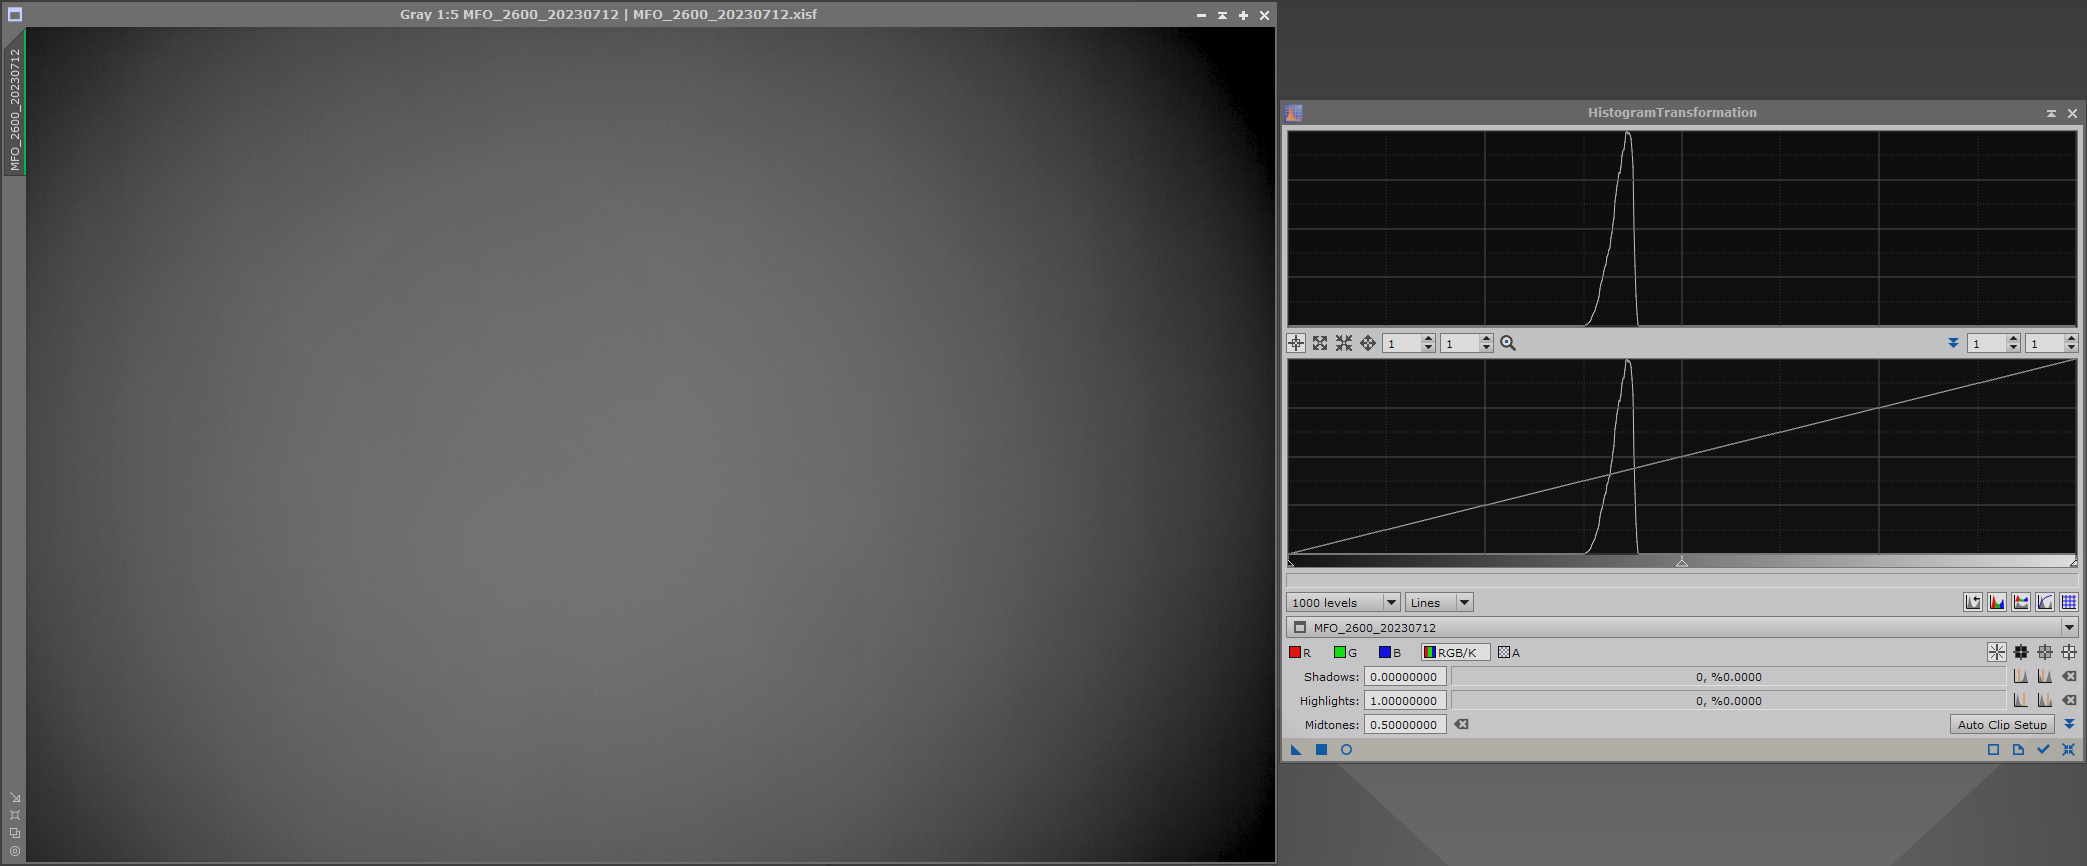Click the New Instance blue triangle icon

pos(1296,749)
